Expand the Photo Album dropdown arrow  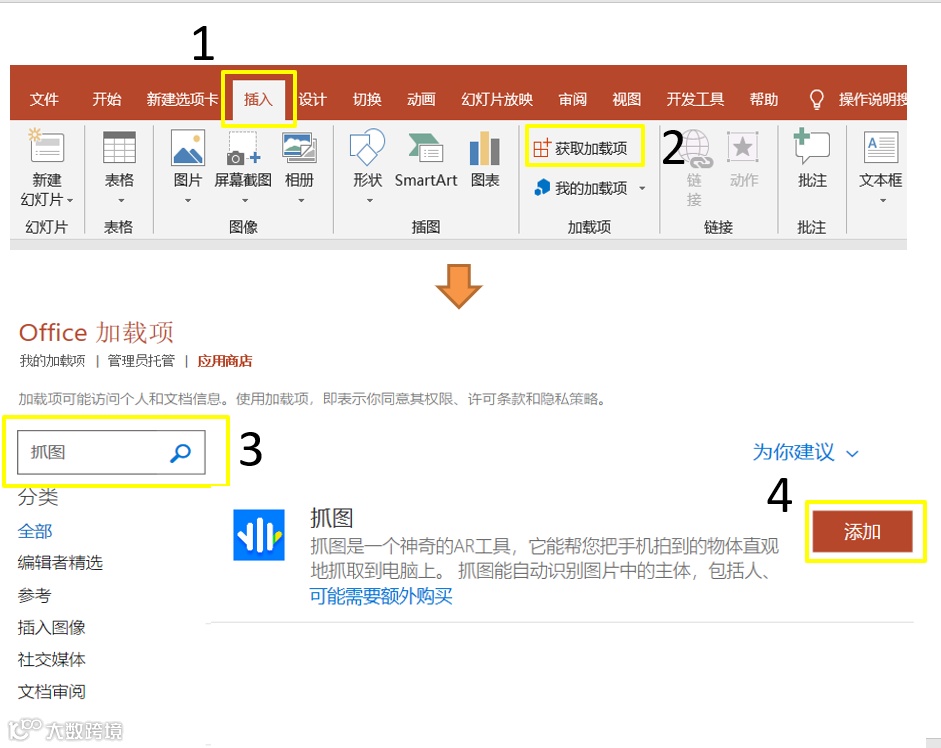tap(301, 201)
